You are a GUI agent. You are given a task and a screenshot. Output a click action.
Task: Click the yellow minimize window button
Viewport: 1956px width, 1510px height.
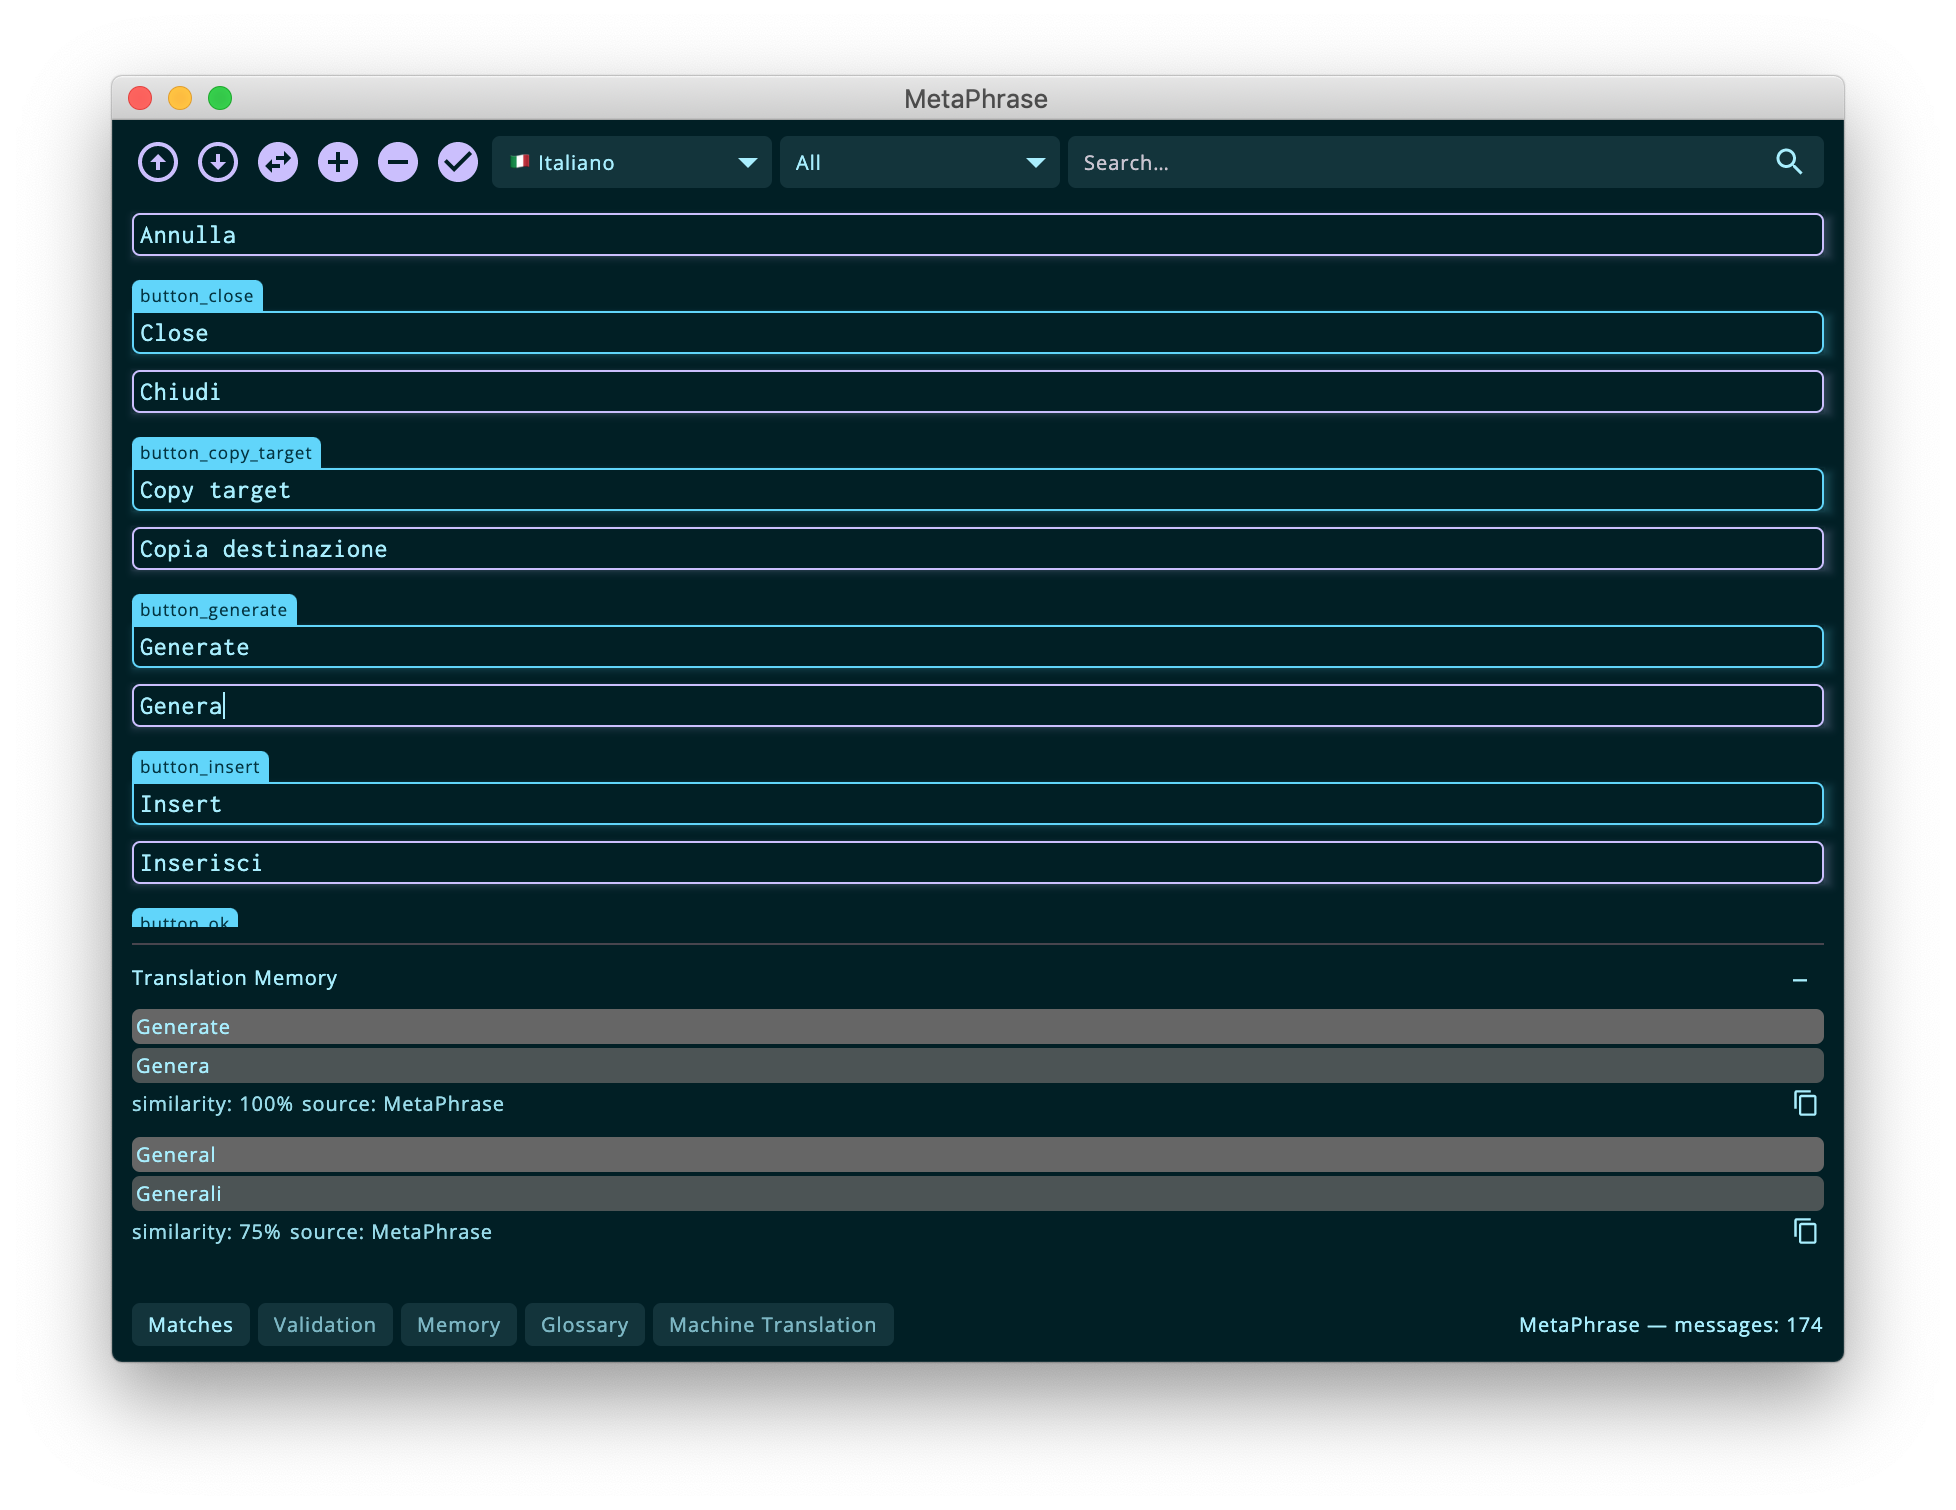click(180, 98)
